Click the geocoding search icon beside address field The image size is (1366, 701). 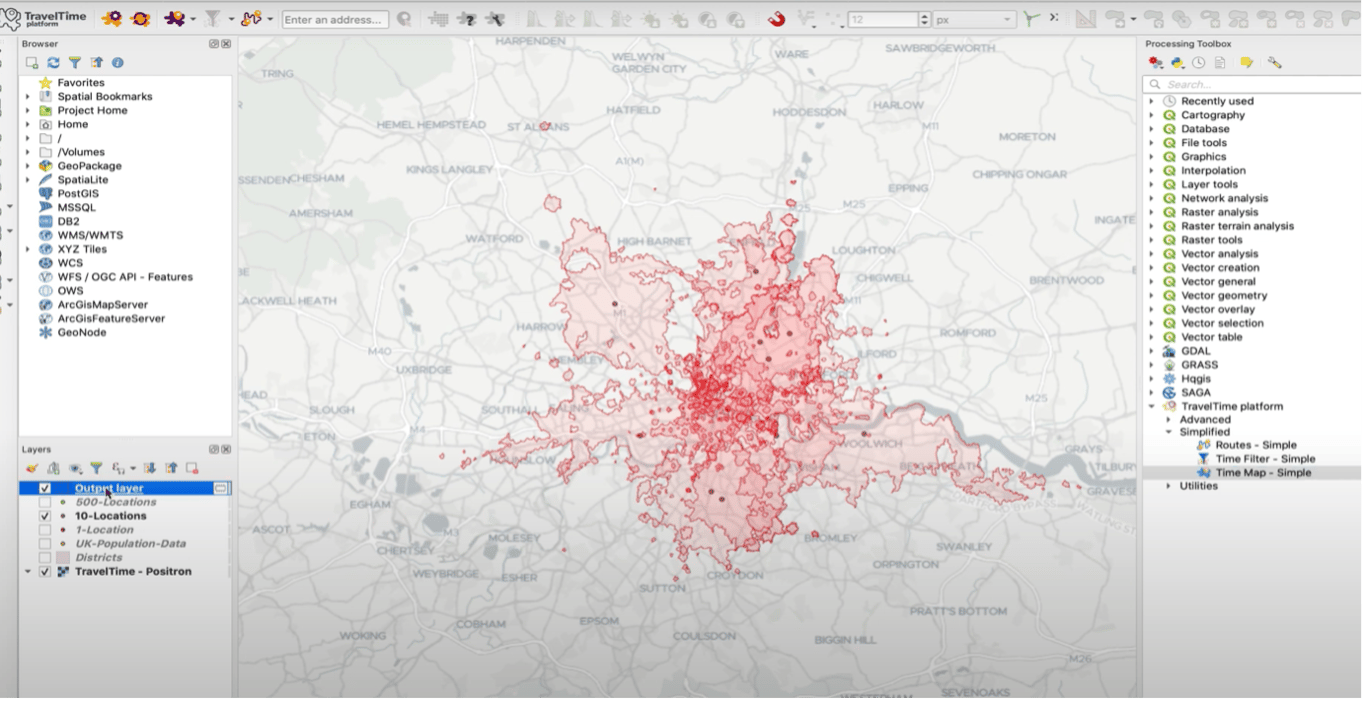pos(402,17)
